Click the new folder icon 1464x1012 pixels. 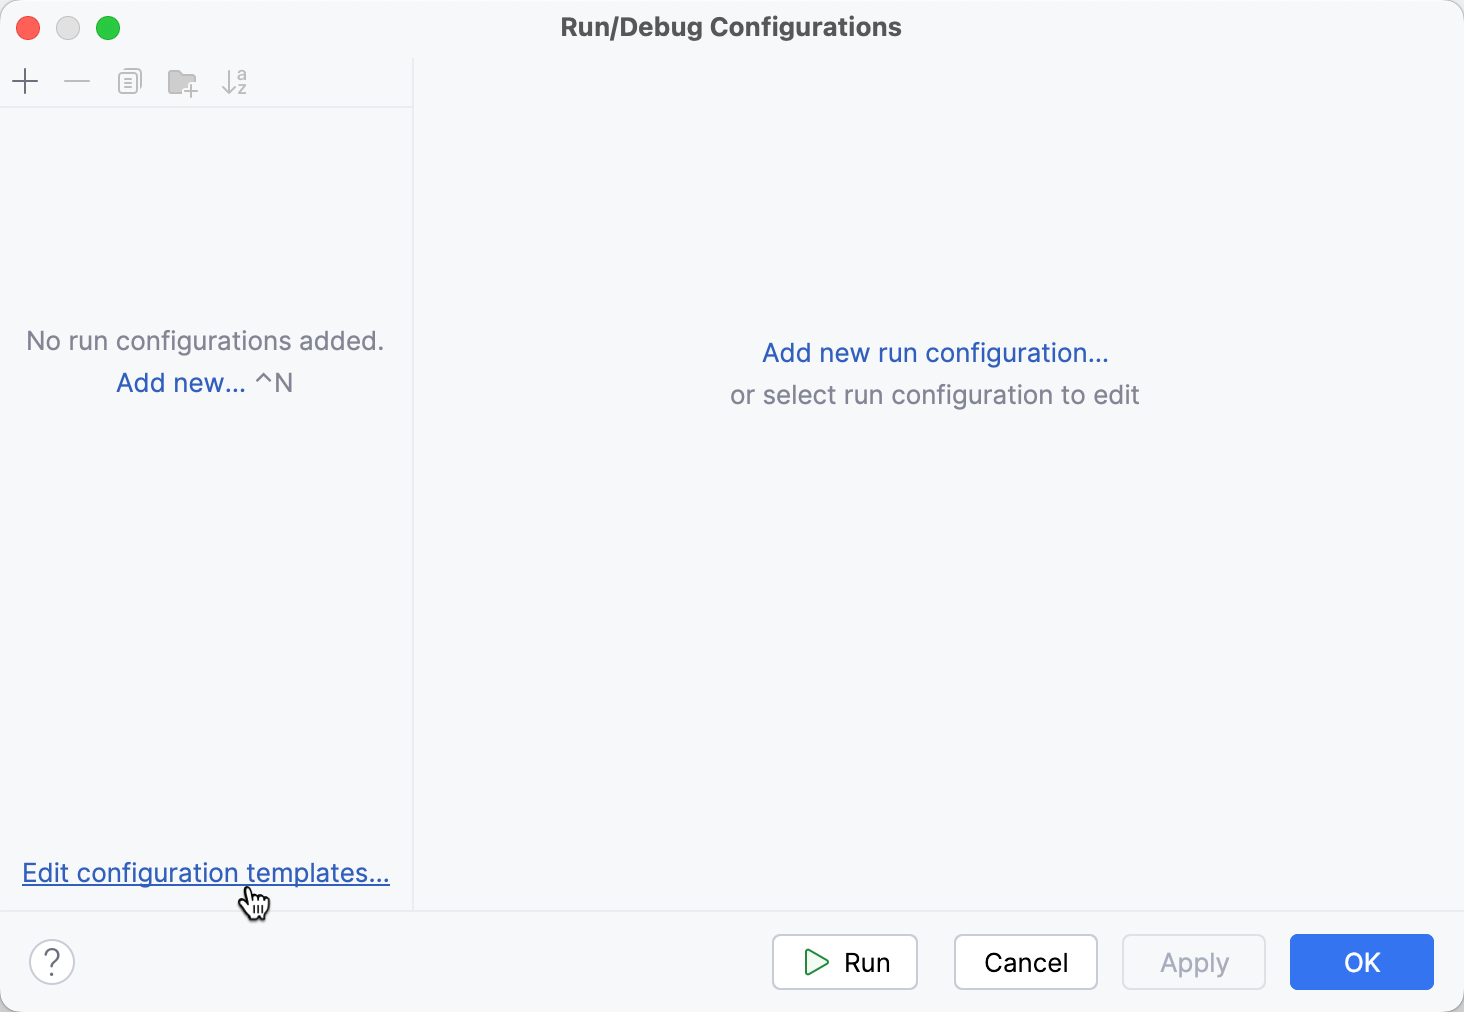(x=182, y=81)
